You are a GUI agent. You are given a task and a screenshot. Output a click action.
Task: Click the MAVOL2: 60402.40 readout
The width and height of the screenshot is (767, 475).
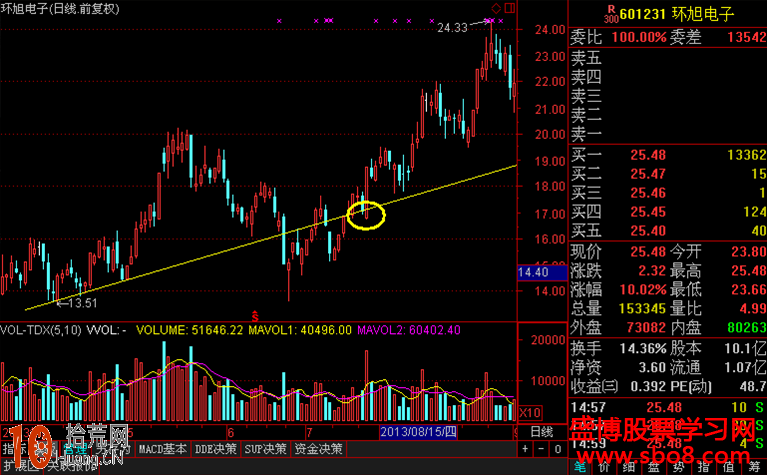(409, 330)
